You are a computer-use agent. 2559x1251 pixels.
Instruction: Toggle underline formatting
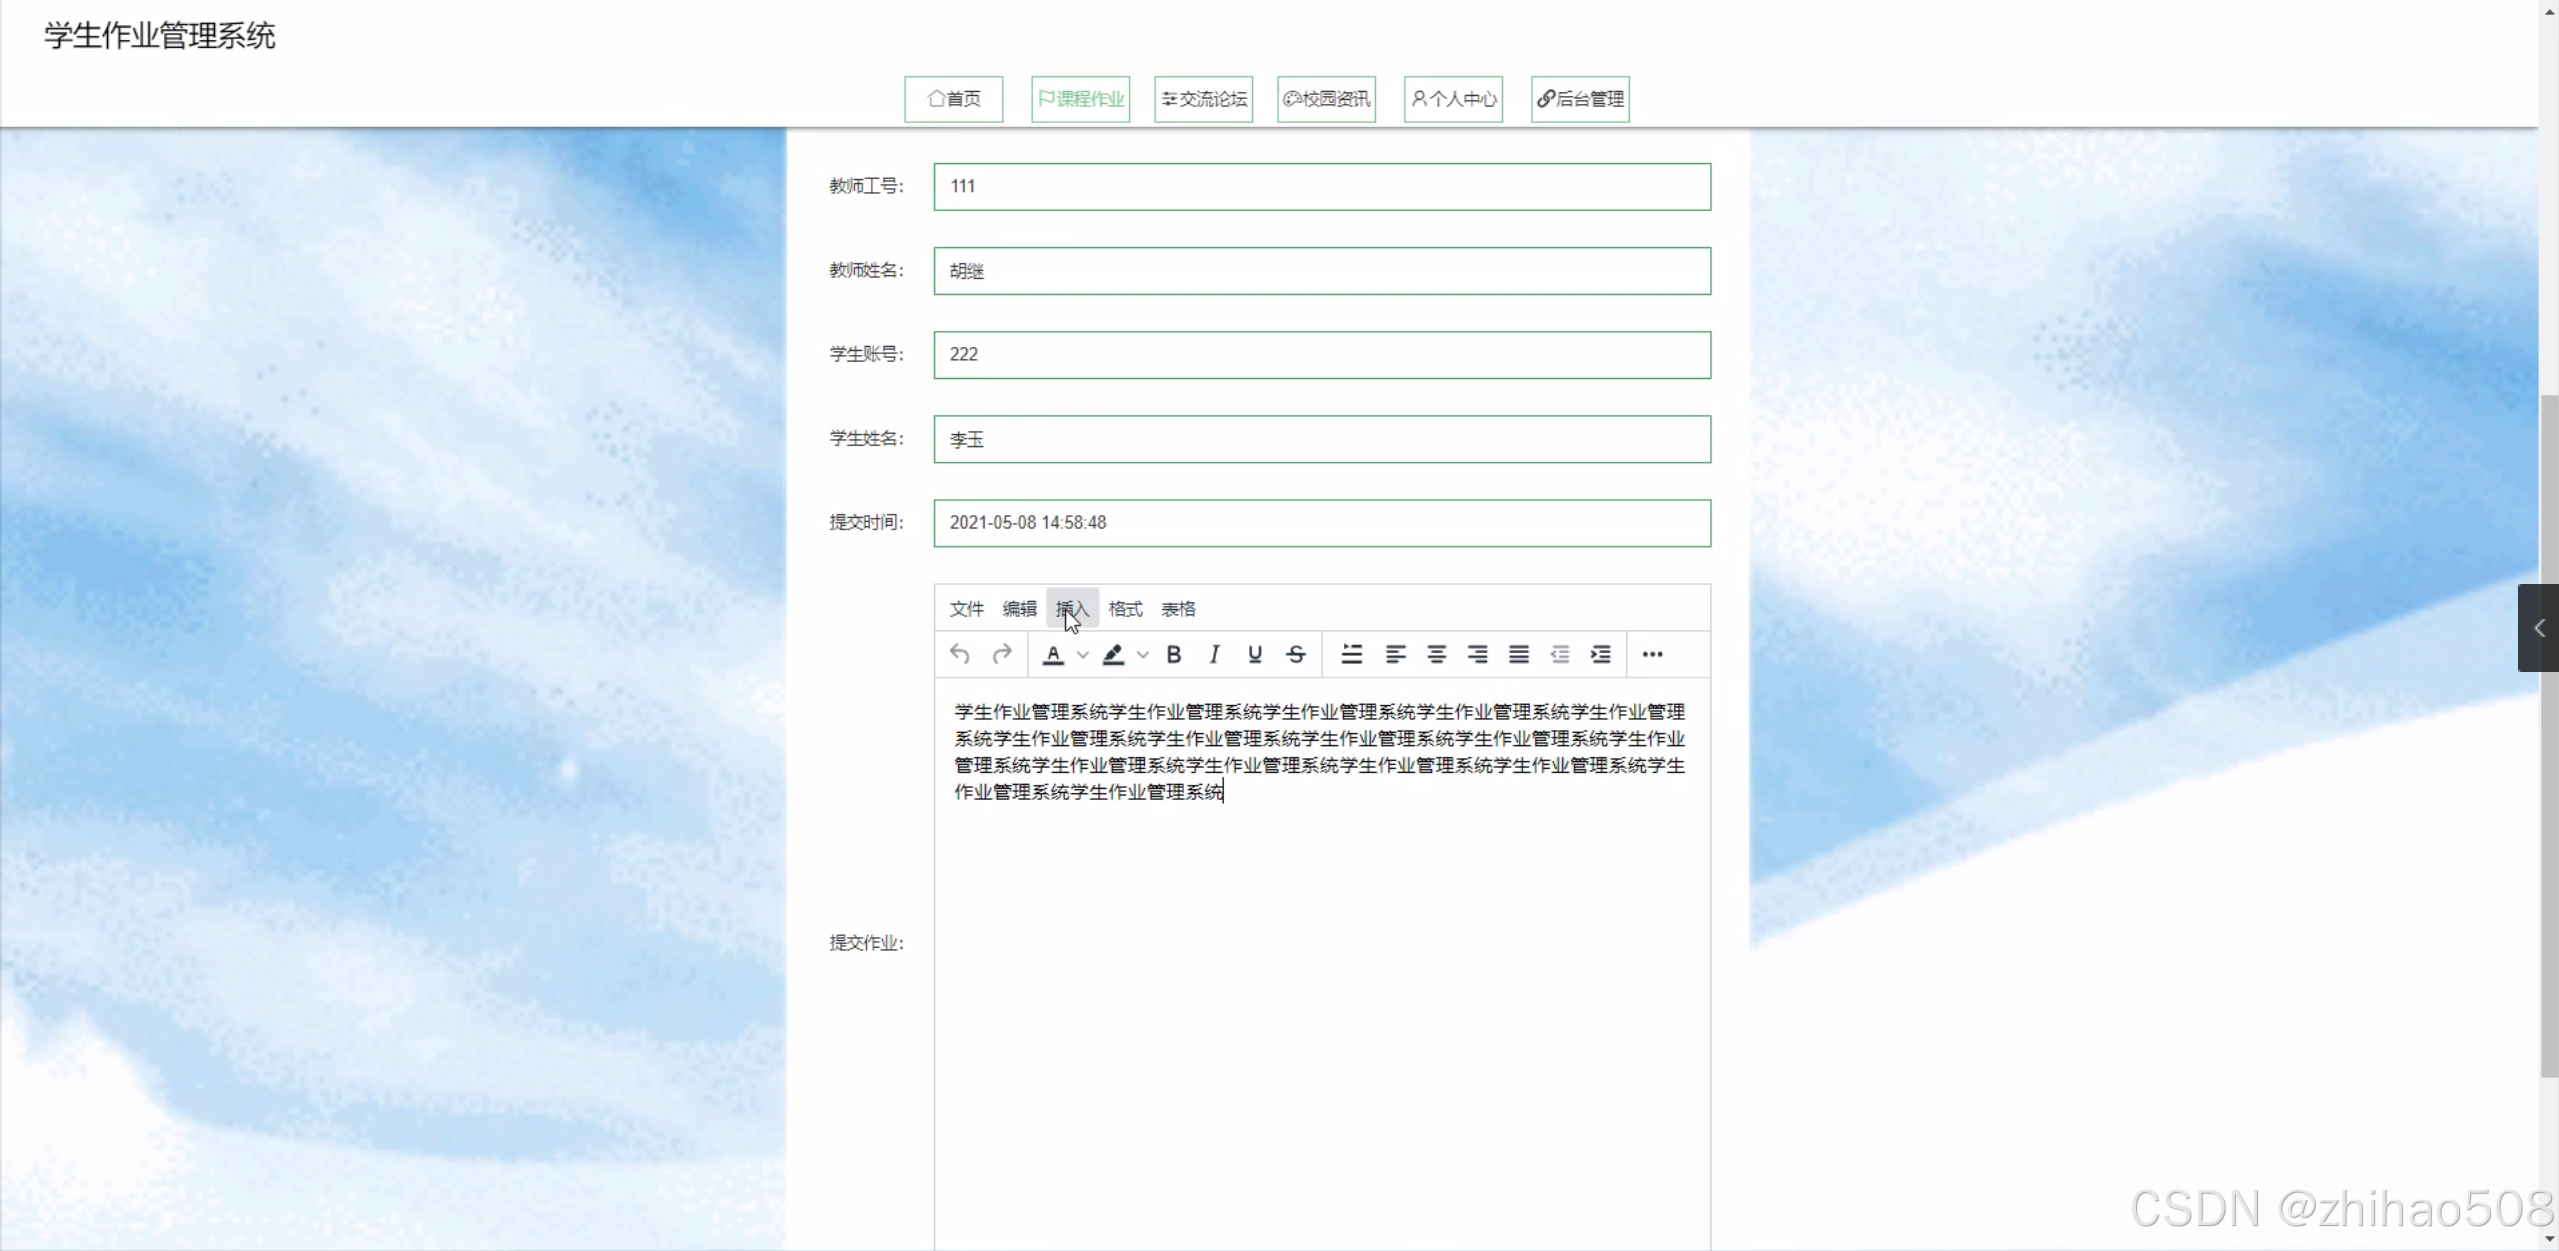(1255, 654)
